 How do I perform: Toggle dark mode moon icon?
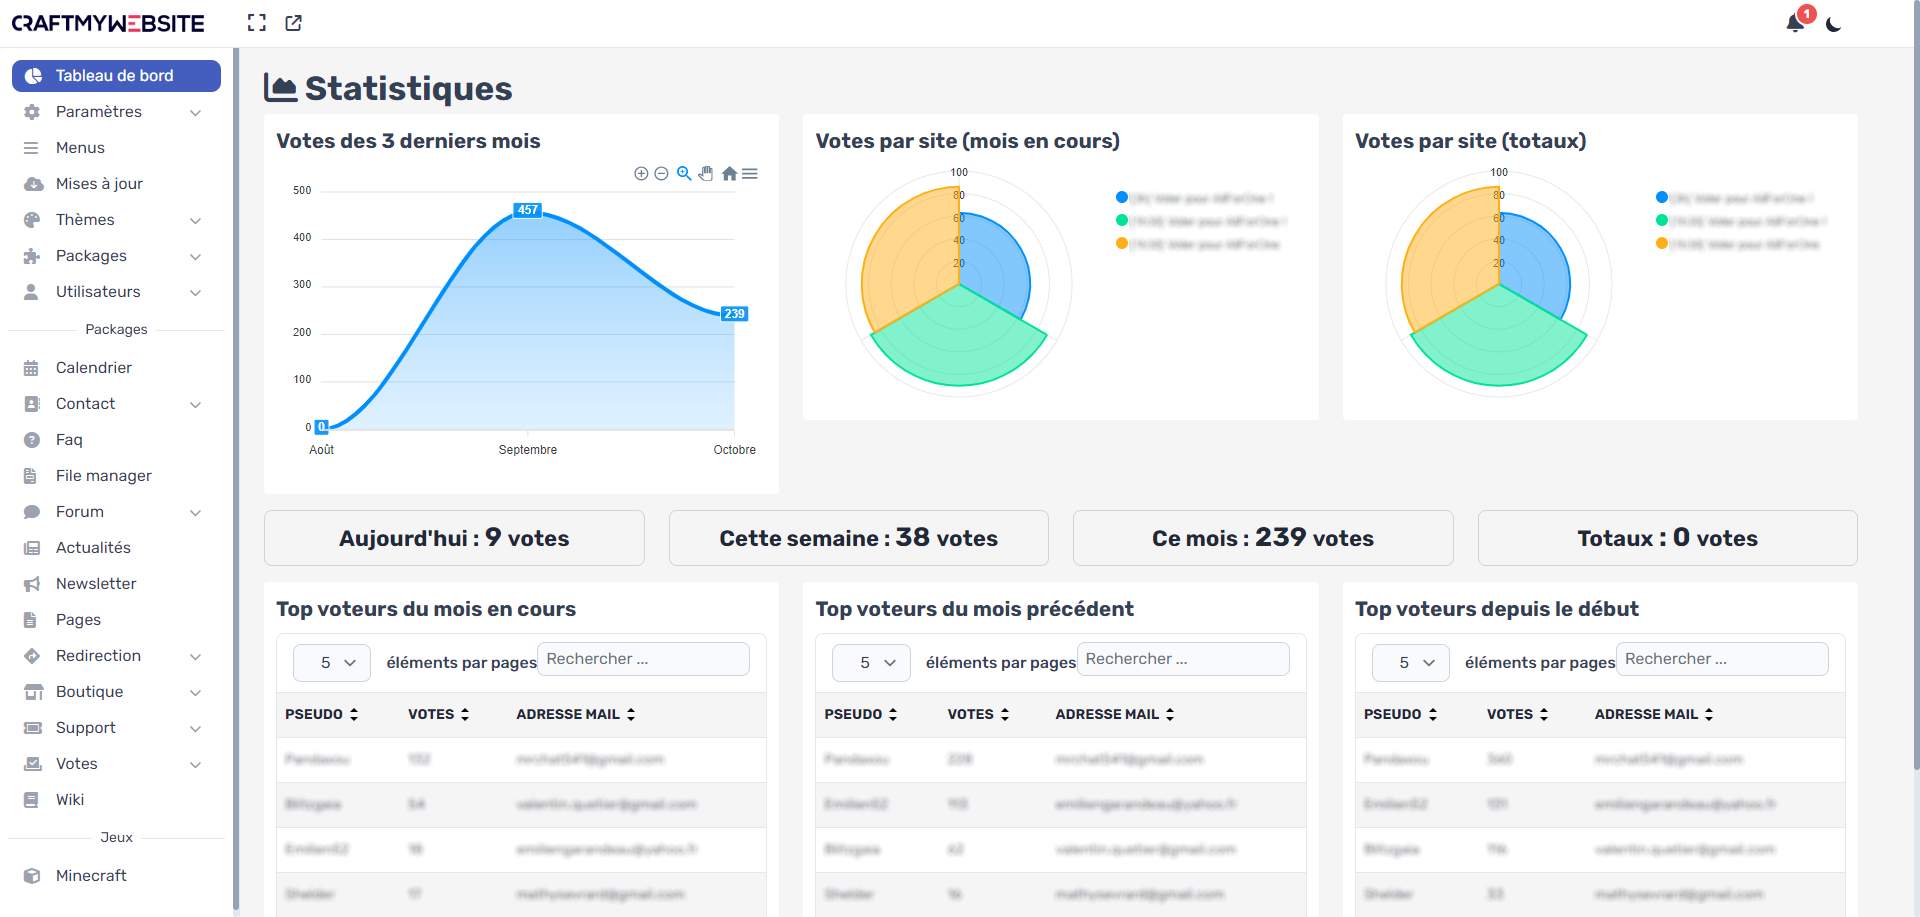click(x=1833, y=24)
